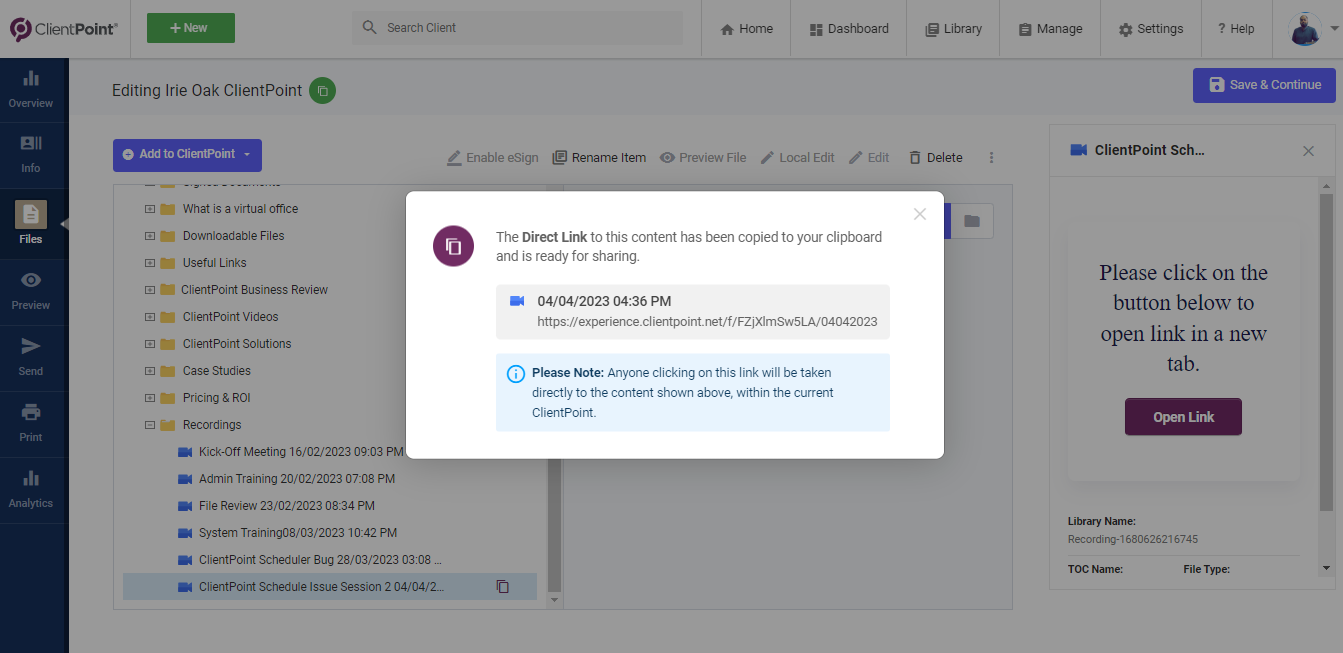Click Rename Item toolbar option

pos(599,158)
